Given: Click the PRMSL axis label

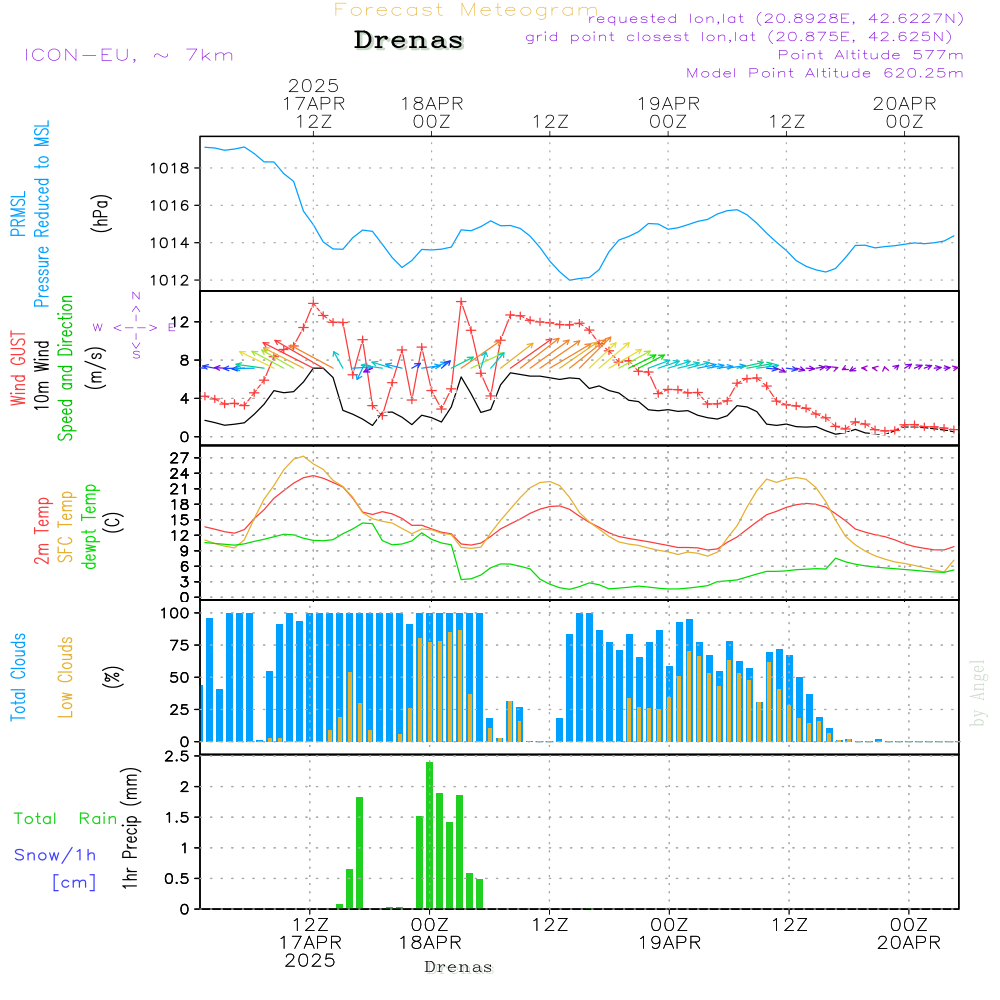Looking at the screenshot, I should [x=18, y=214].
